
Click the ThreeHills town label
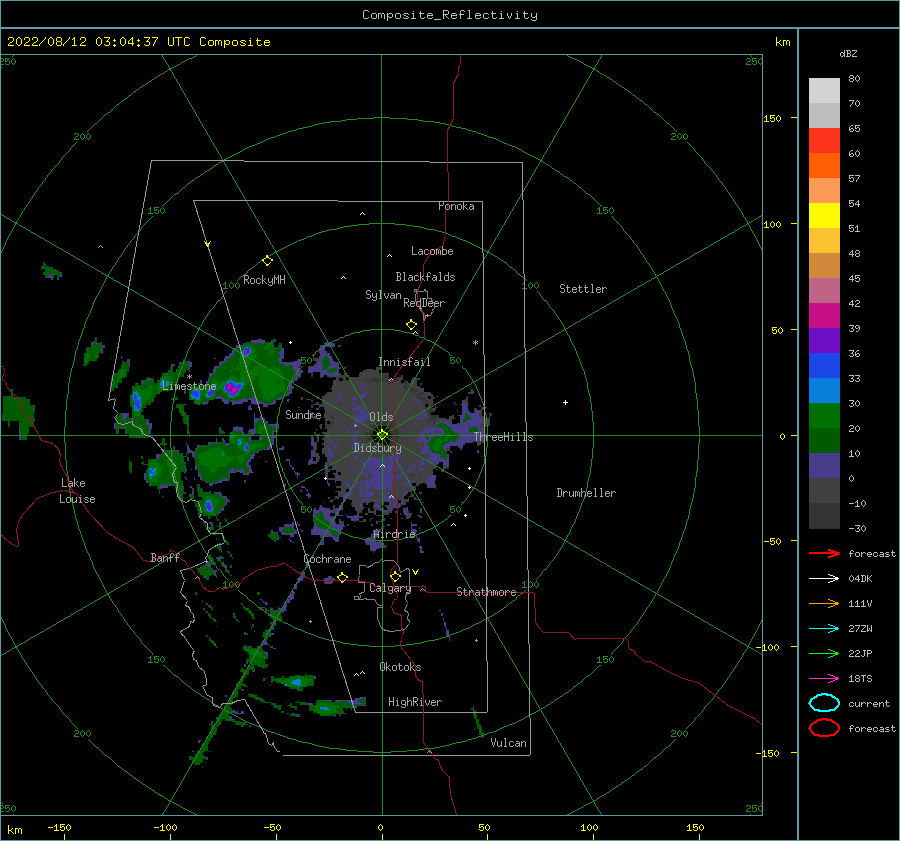click(503, 437)
